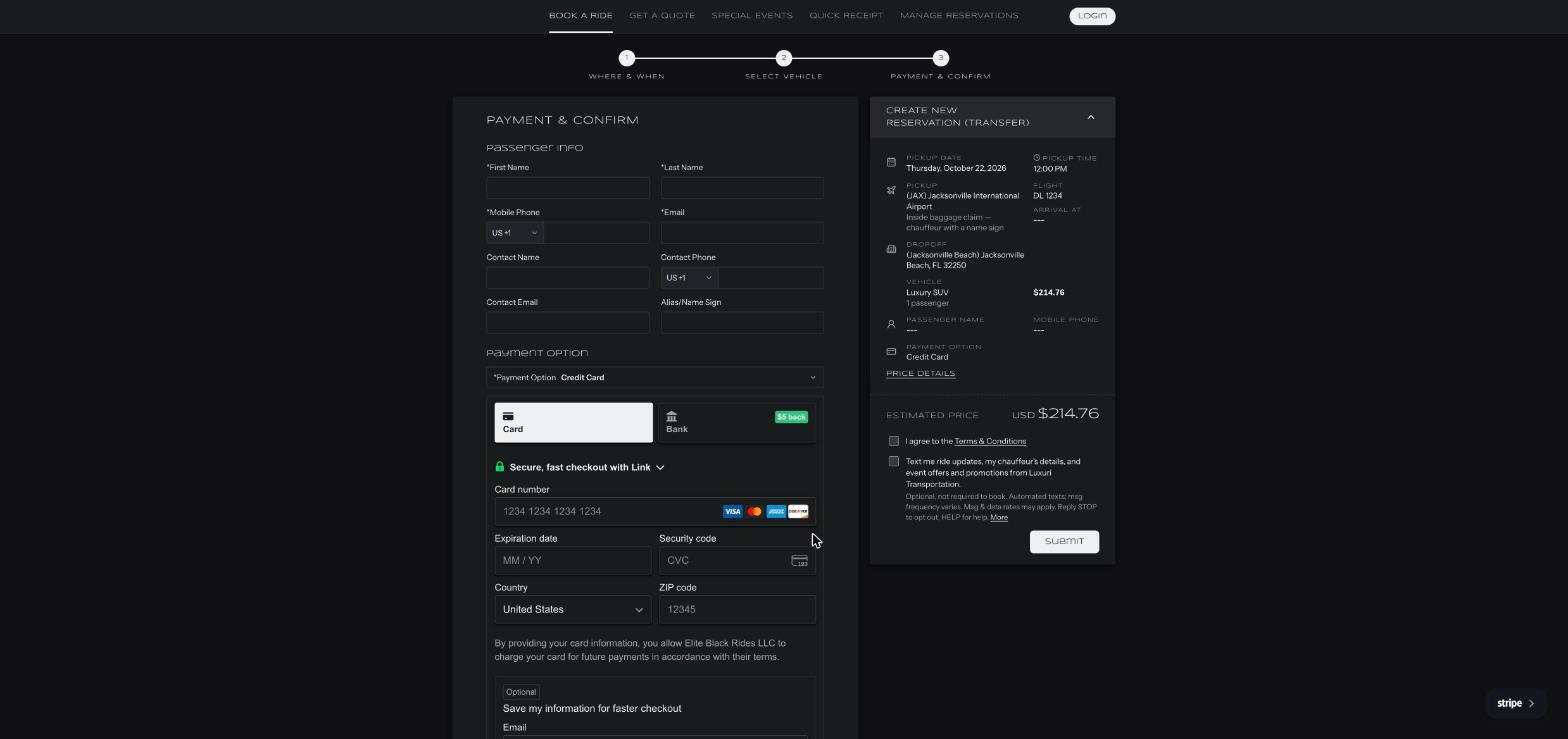Click the More link under text updates

pyautogui.click(x=999, y=517)
